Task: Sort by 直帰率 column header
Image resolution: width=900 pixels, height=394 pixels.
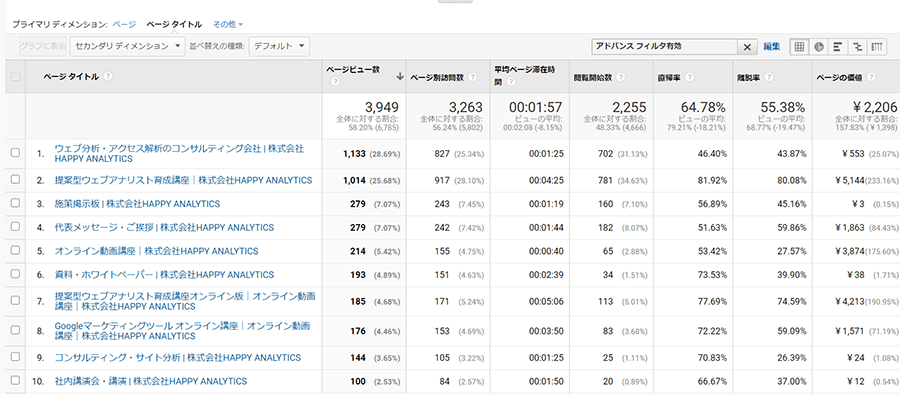Action: point(669,78)
